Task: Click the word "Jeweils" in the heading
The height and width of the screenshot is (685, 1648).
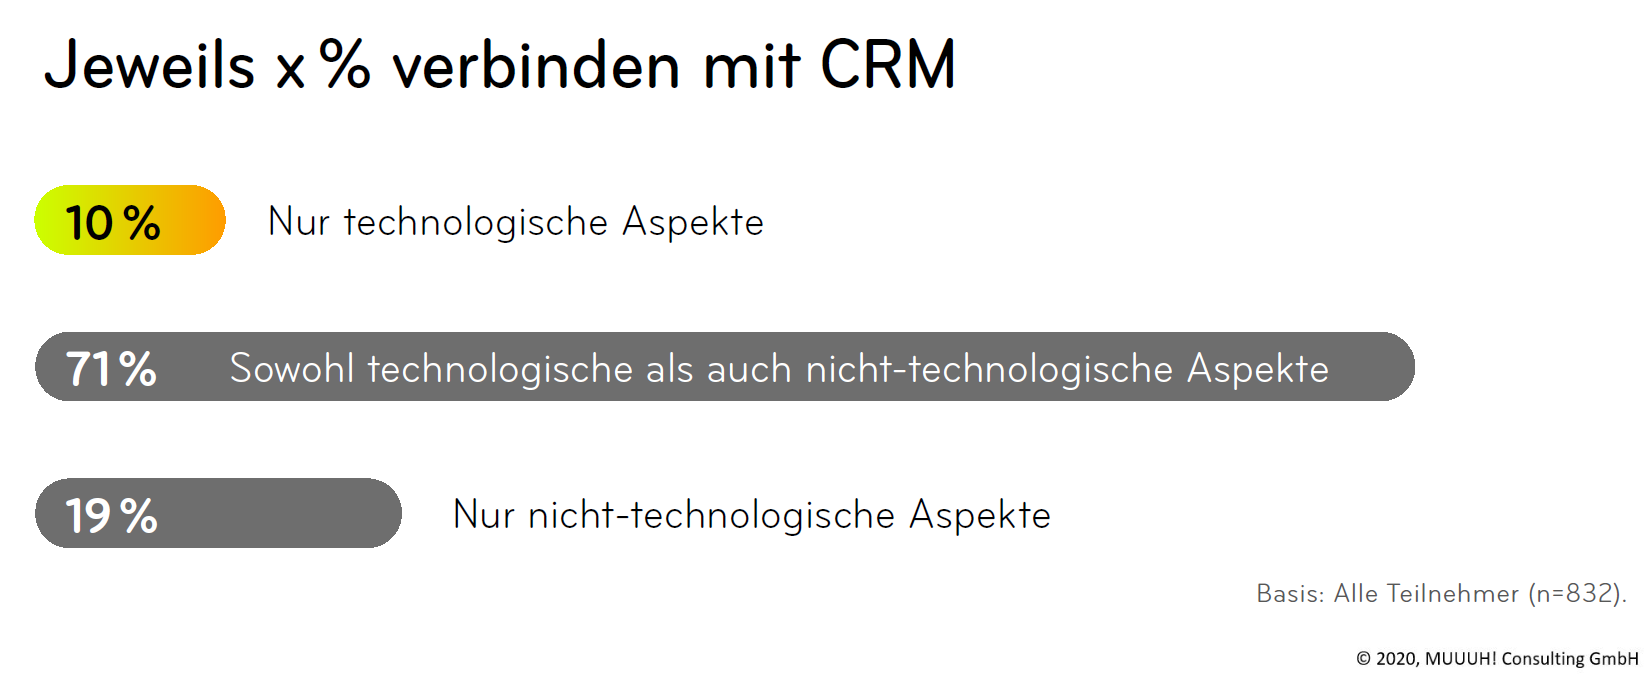Action: [x=150, y=65]
